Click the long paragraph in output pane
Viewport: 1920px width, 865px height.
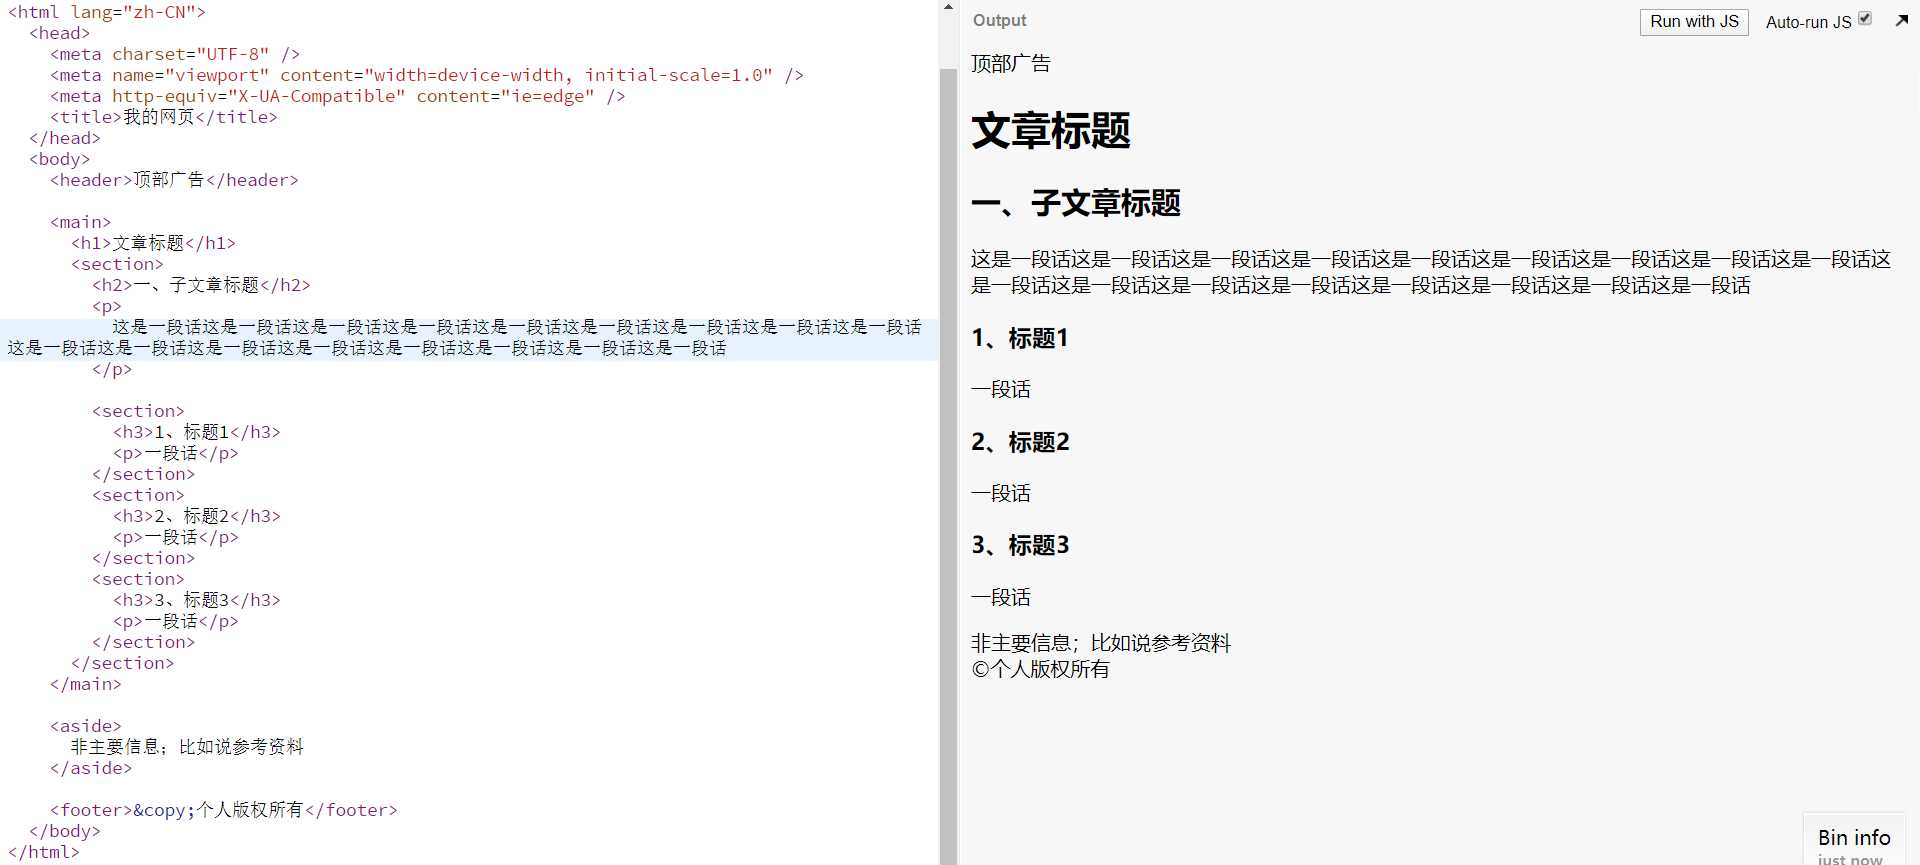click(x=1431, y=272)
